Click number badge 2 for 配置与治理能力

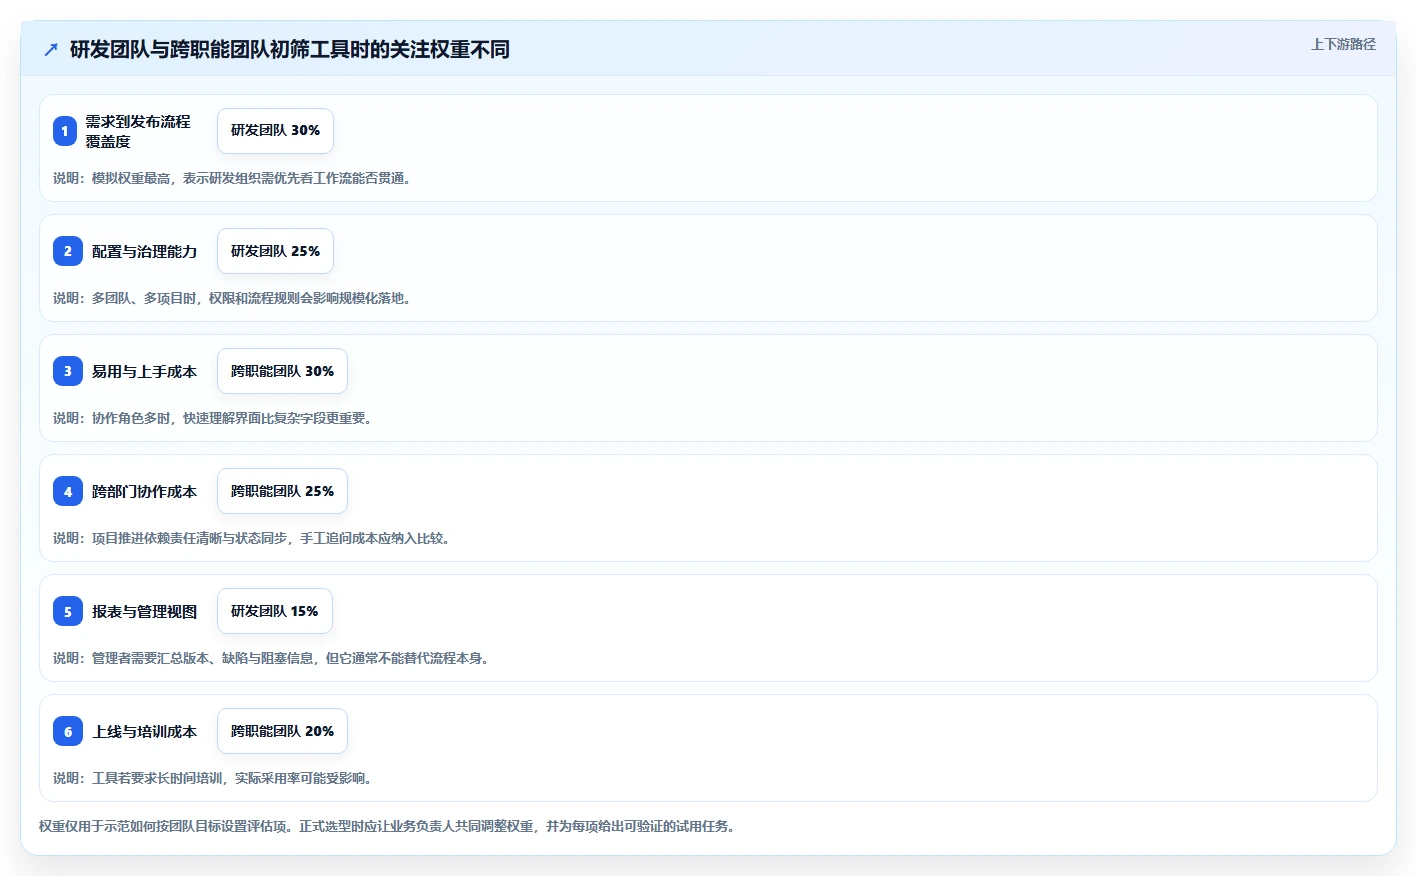click(68, 251)
